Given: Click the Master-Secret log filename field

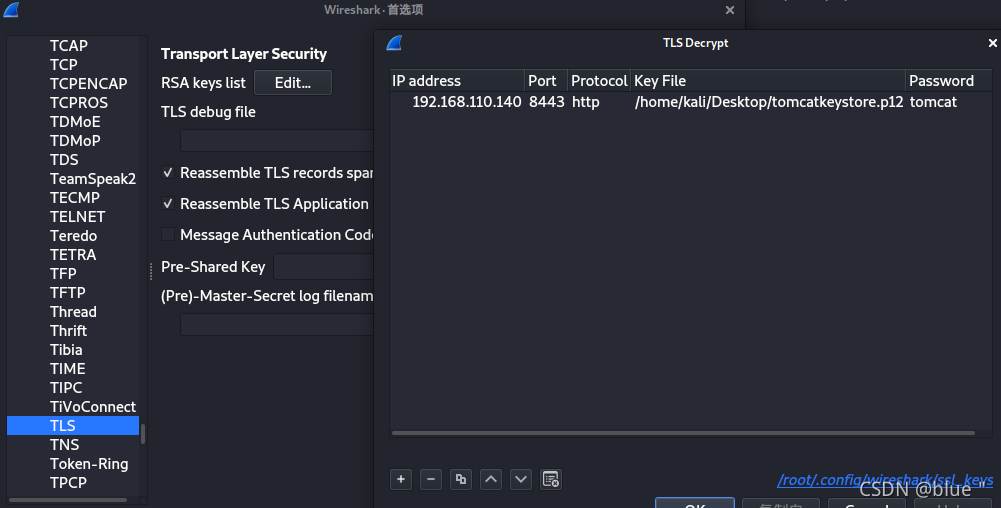Looking at the screenshot, I should click(x=276, y=324).
